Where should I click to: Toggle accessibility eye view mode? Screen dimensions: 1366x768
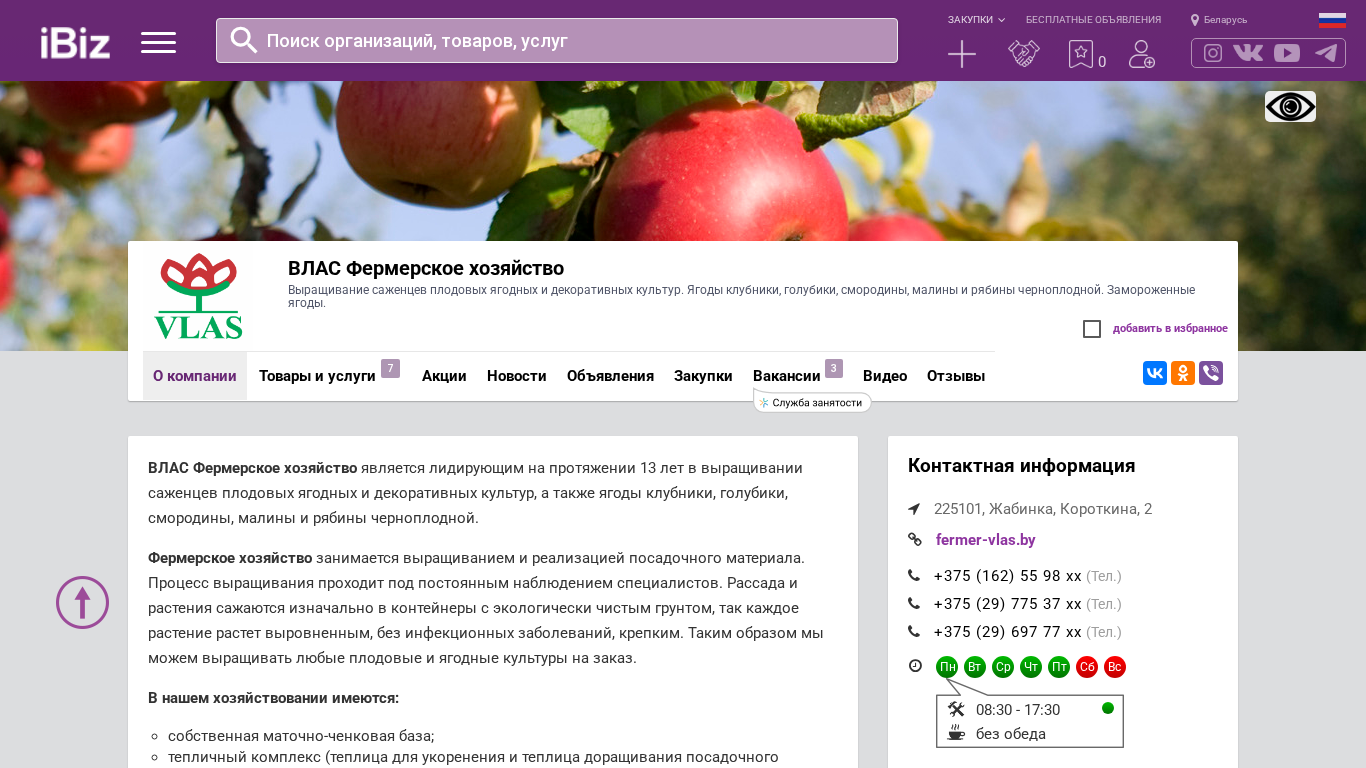click(1290, 106)
